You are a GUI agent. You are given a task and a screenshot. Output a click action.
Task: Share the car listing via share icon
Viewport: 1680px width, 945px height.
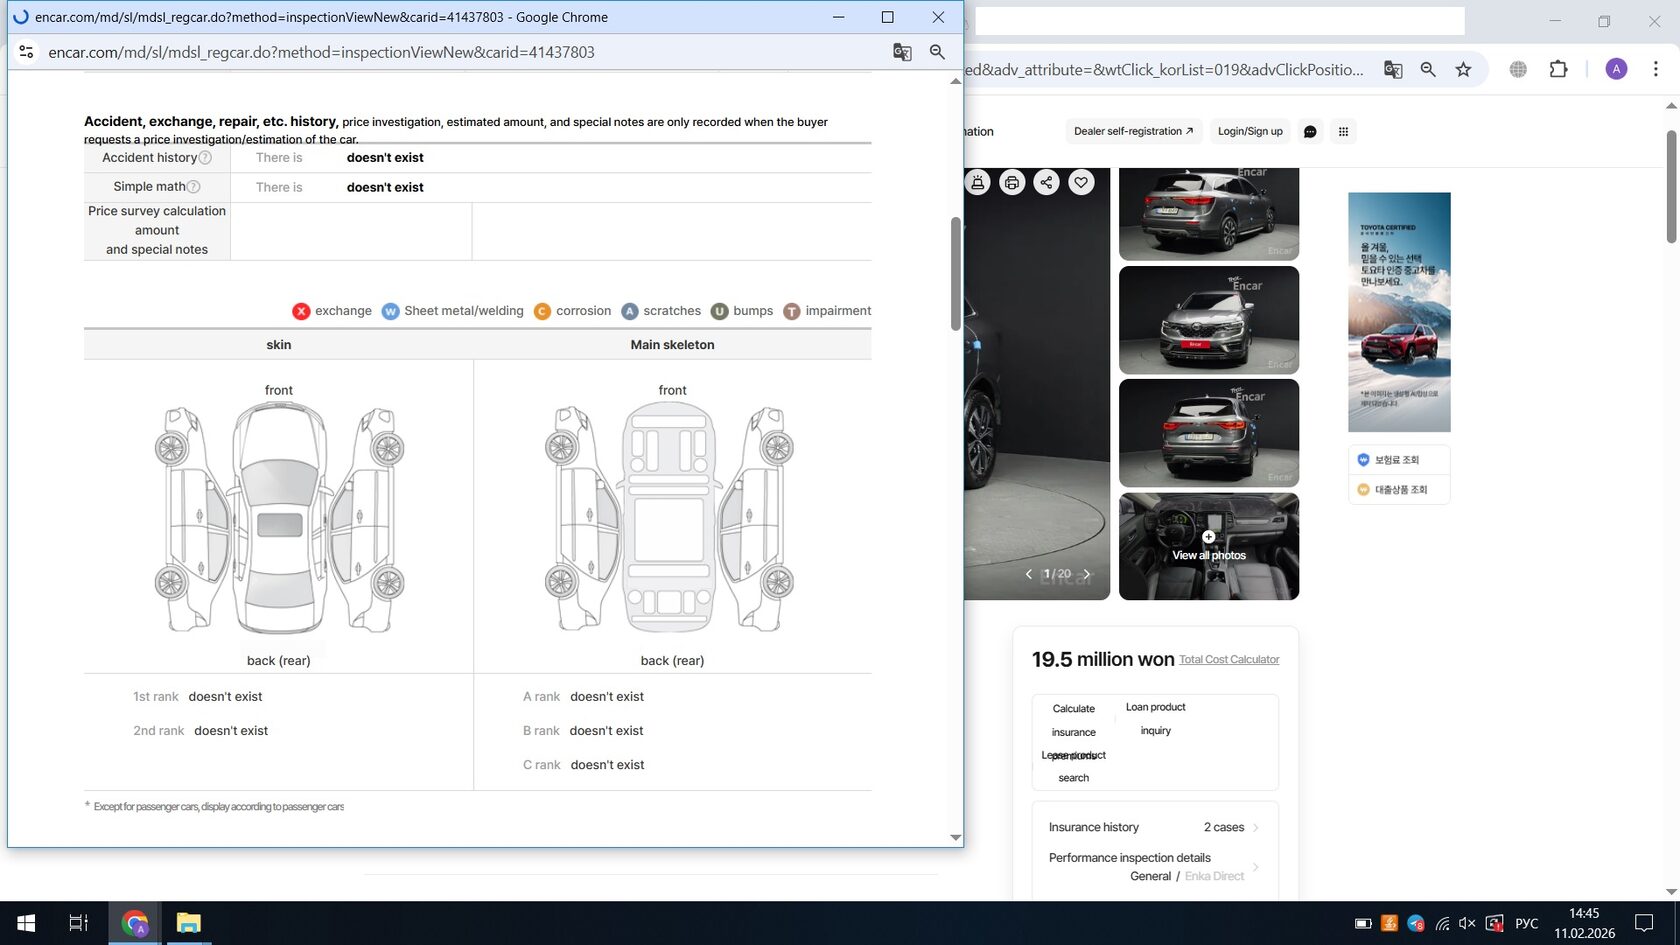(x=1046, y=182)
